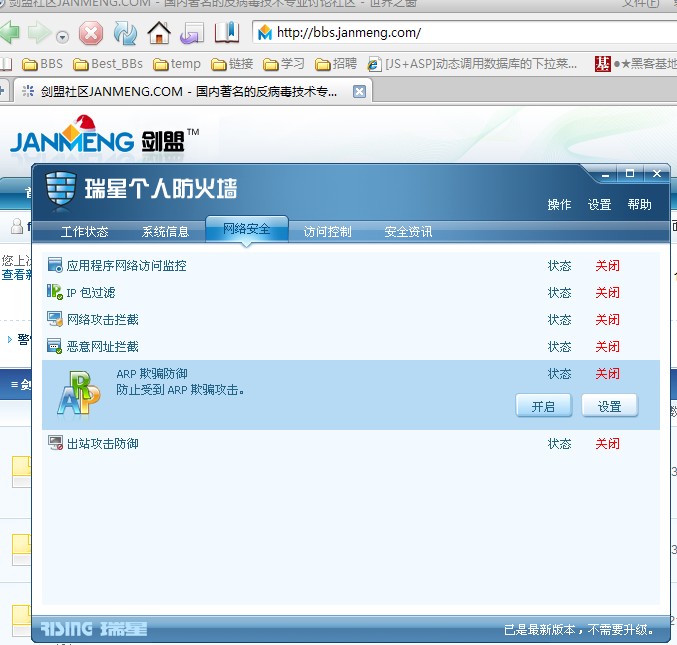The height and width of the screenshot is (645, 677).
Task: Click the site favicon in the address bar
Action: pyautogui.click(x=265, y=33)
